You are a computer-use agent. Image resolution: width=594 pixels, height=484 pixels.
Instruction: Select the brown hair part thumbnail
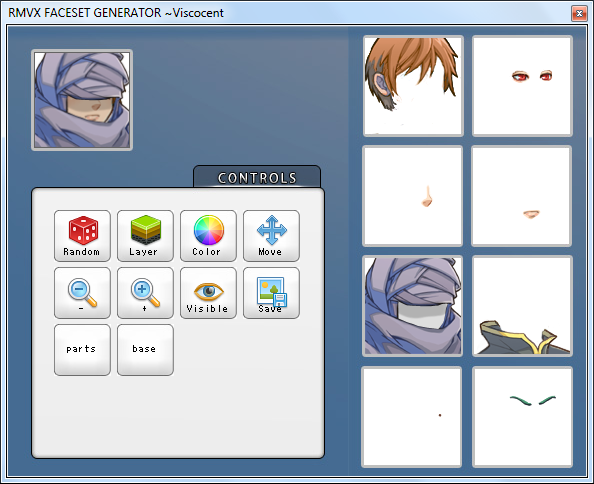413,86
